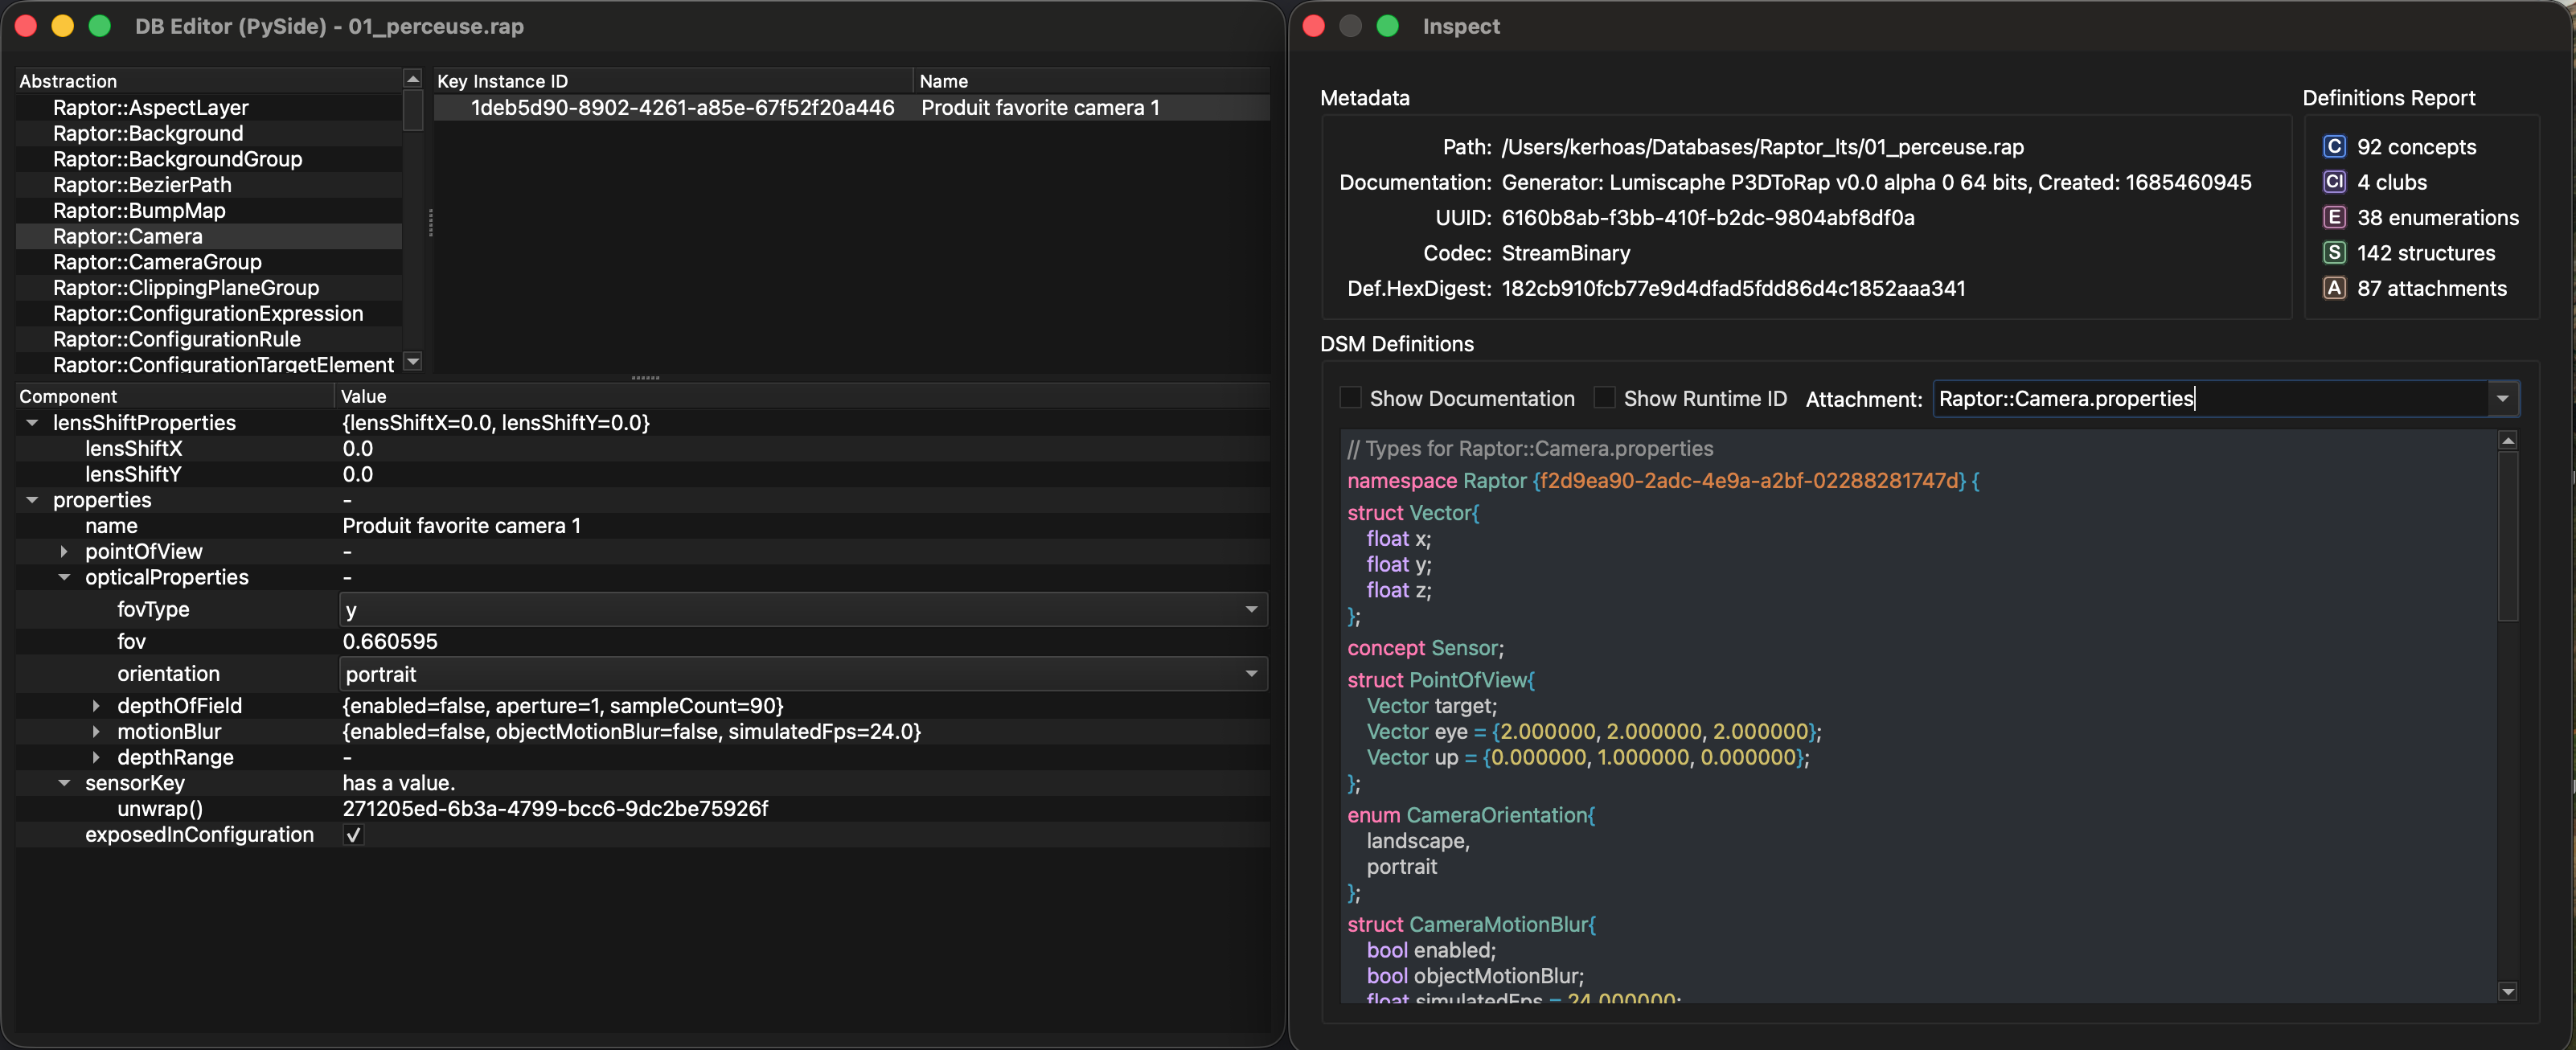
Task: Click the enumerations 'E' icon
Action: [2333, 217]
